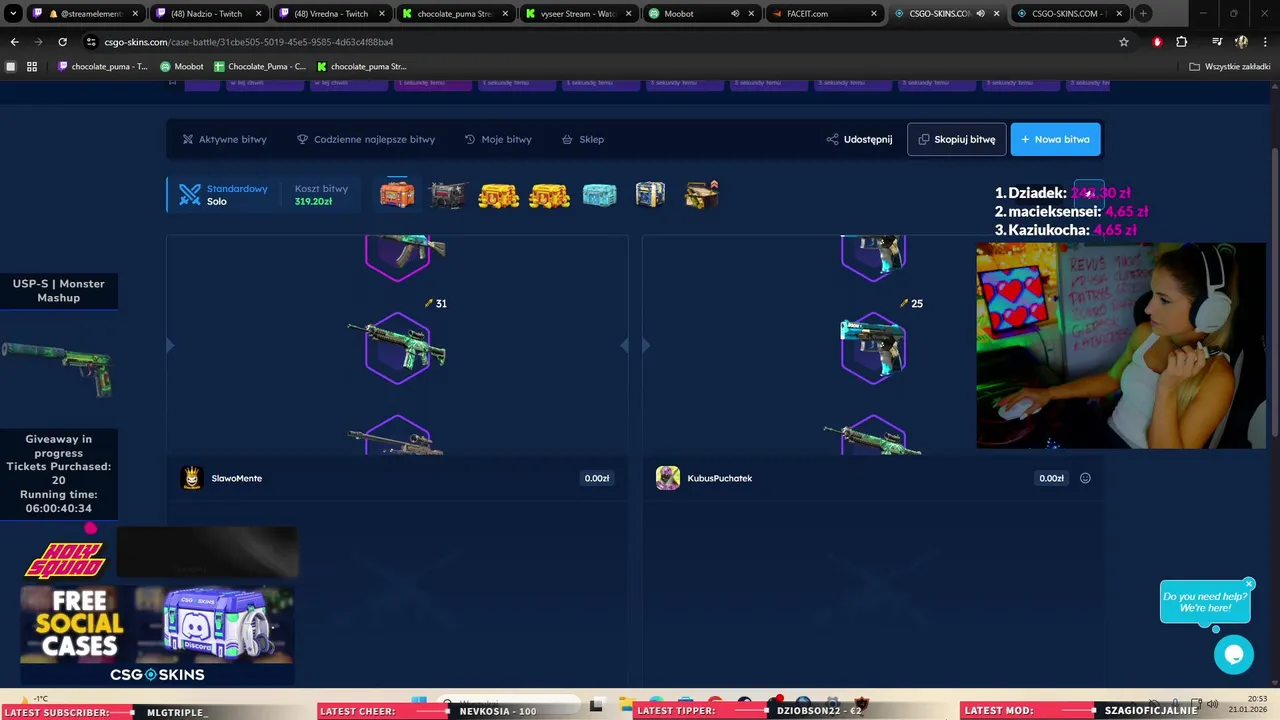Click SlawoMente's 0.00zł balance

pyautogui.click(x=597, y=478)
